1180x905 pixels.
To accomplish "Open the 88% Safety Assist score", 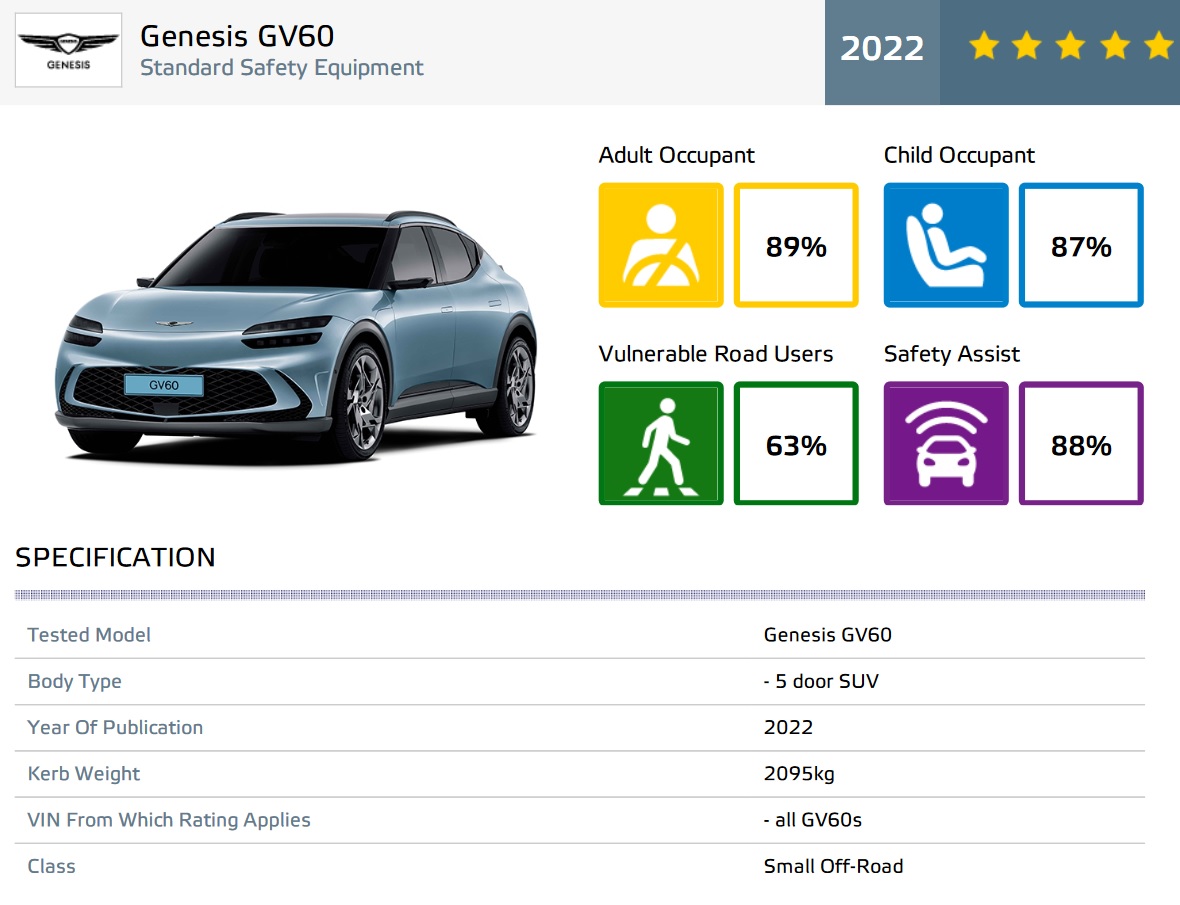I will click(1081, 444).
